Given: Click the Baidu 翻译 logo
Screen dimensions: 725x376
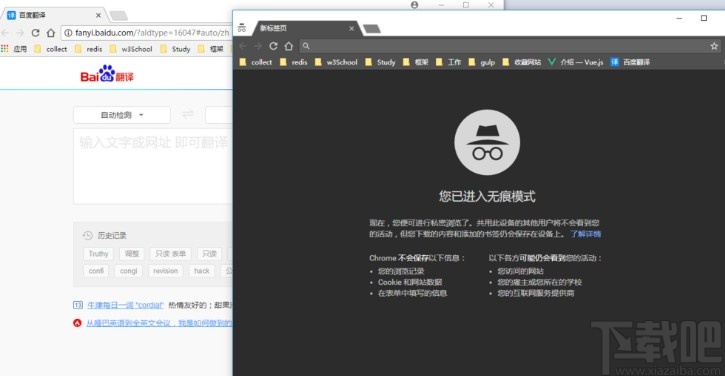Looking at the screenshot, I should [107, 74].
